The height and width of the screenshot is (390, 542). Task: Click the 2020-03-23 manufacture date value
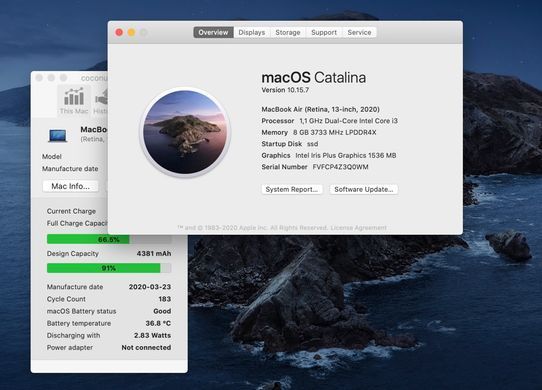[x=150, y=287]
